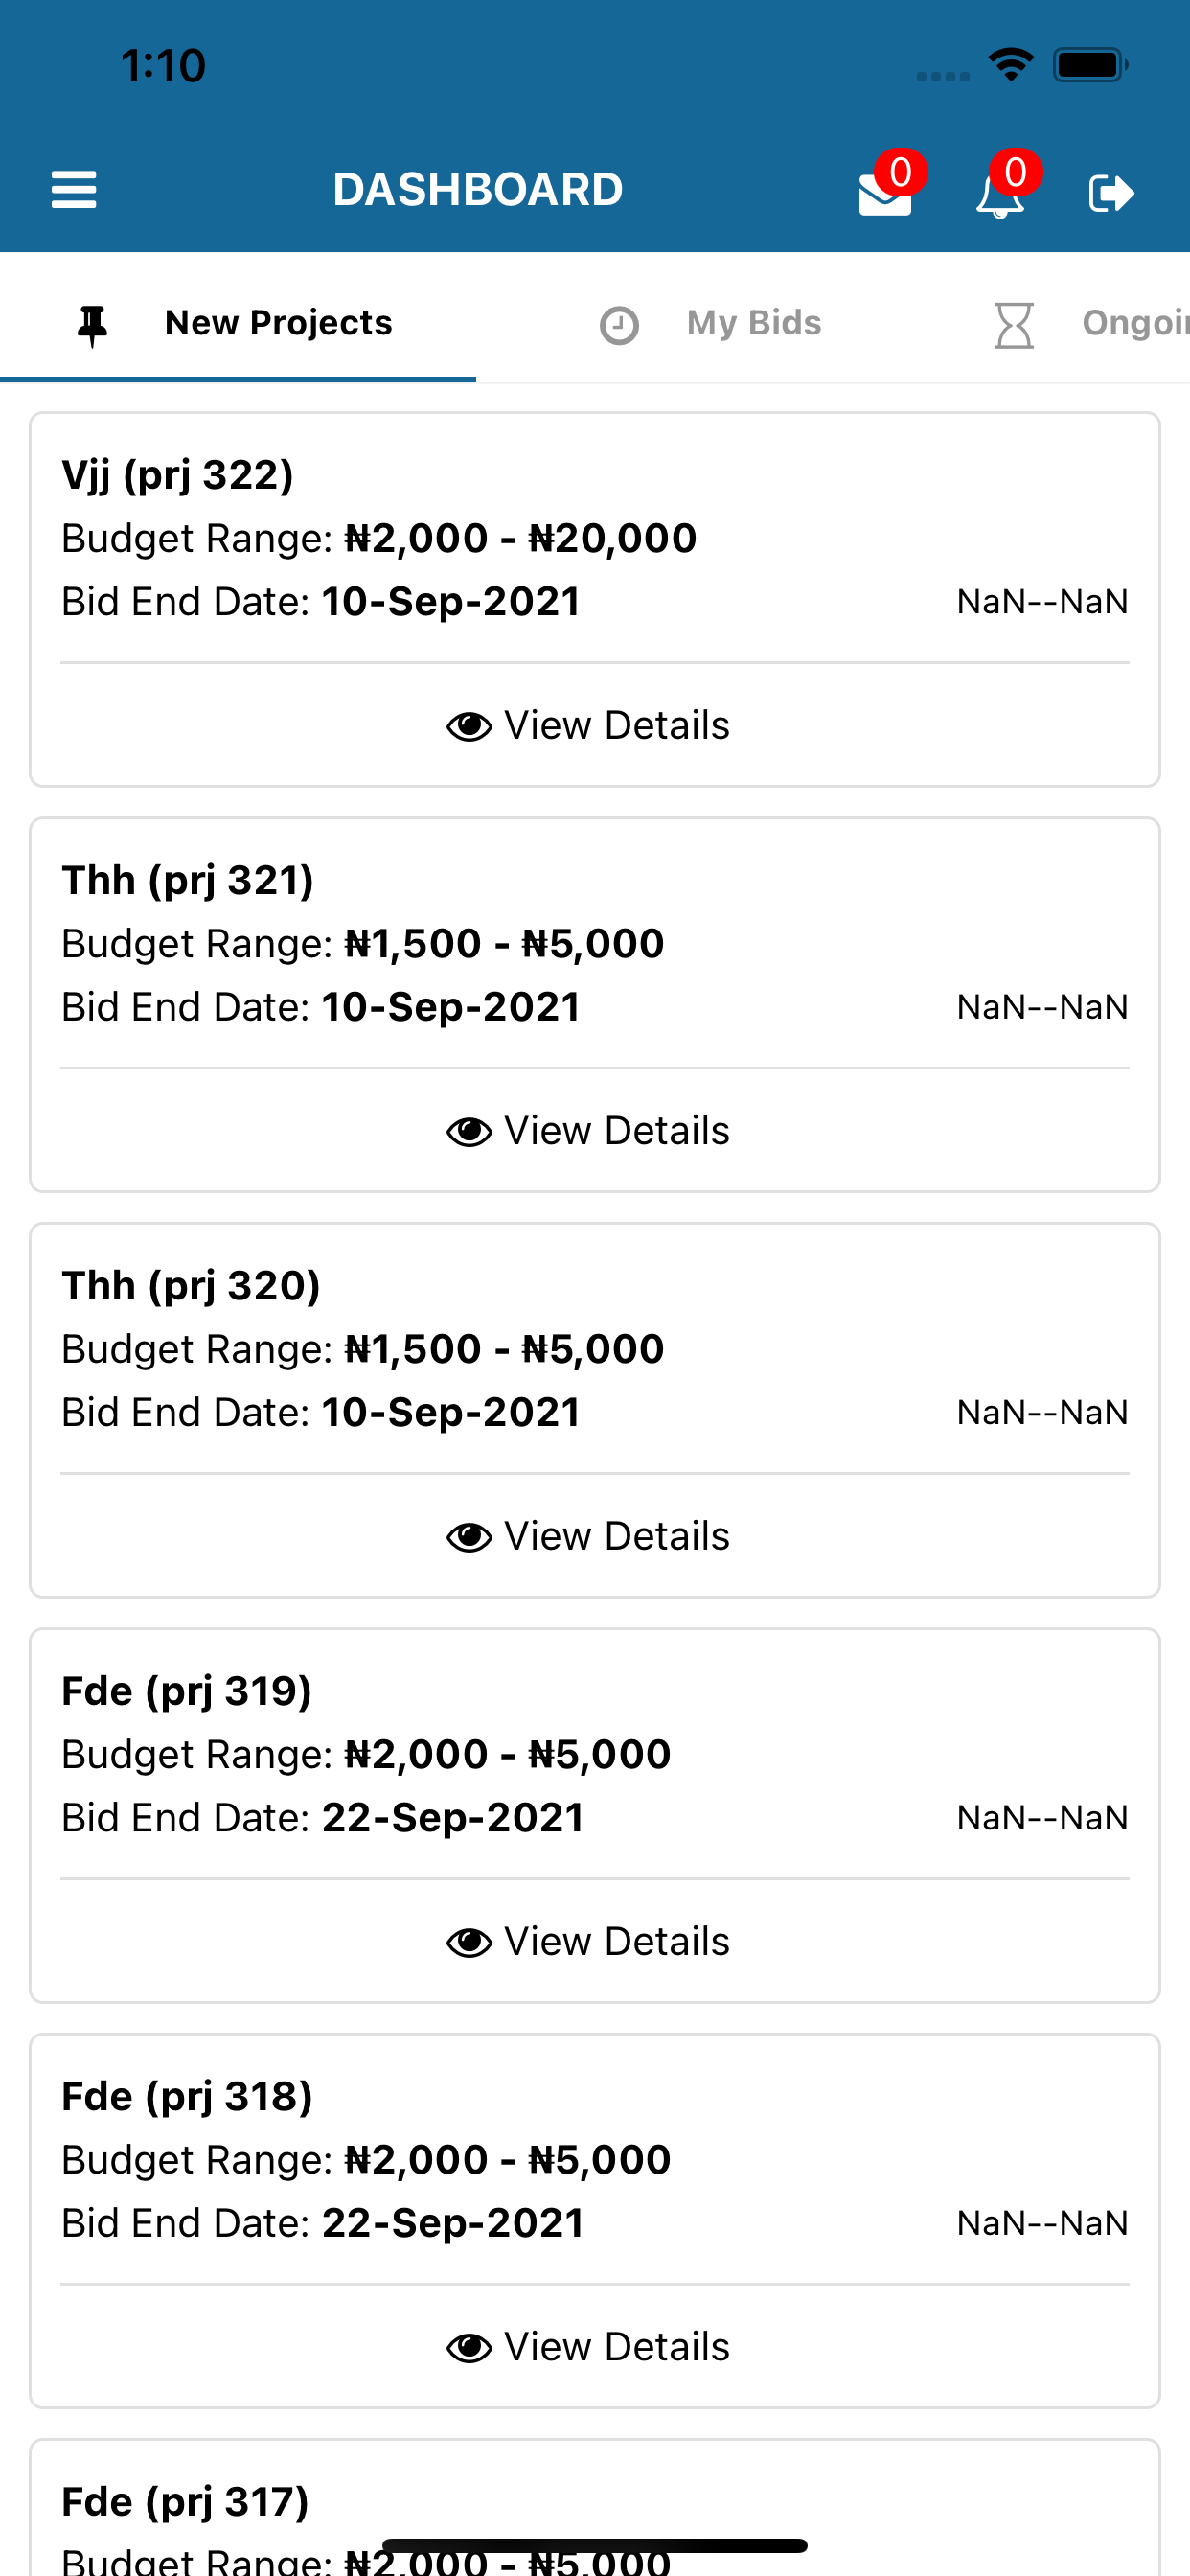
Task: Select the Fde (prj 317) project card
Action: tap(595, 2508)
